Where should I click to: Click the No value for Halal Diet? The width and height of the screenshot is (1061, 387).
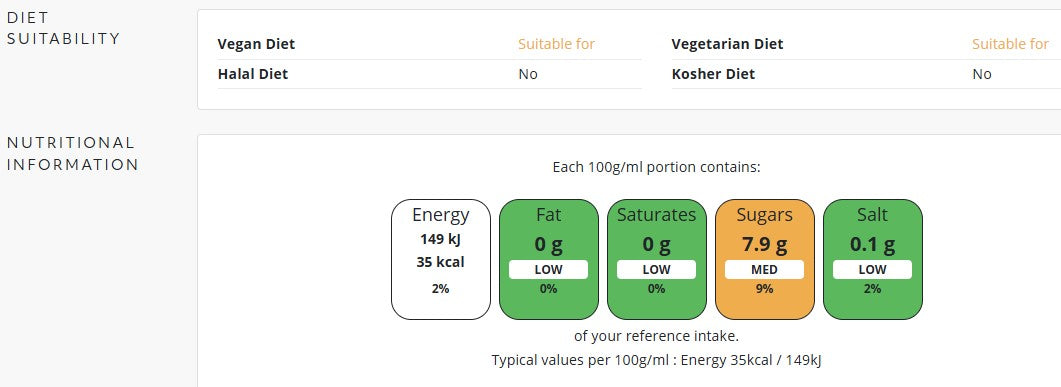[x=528, y=74]
